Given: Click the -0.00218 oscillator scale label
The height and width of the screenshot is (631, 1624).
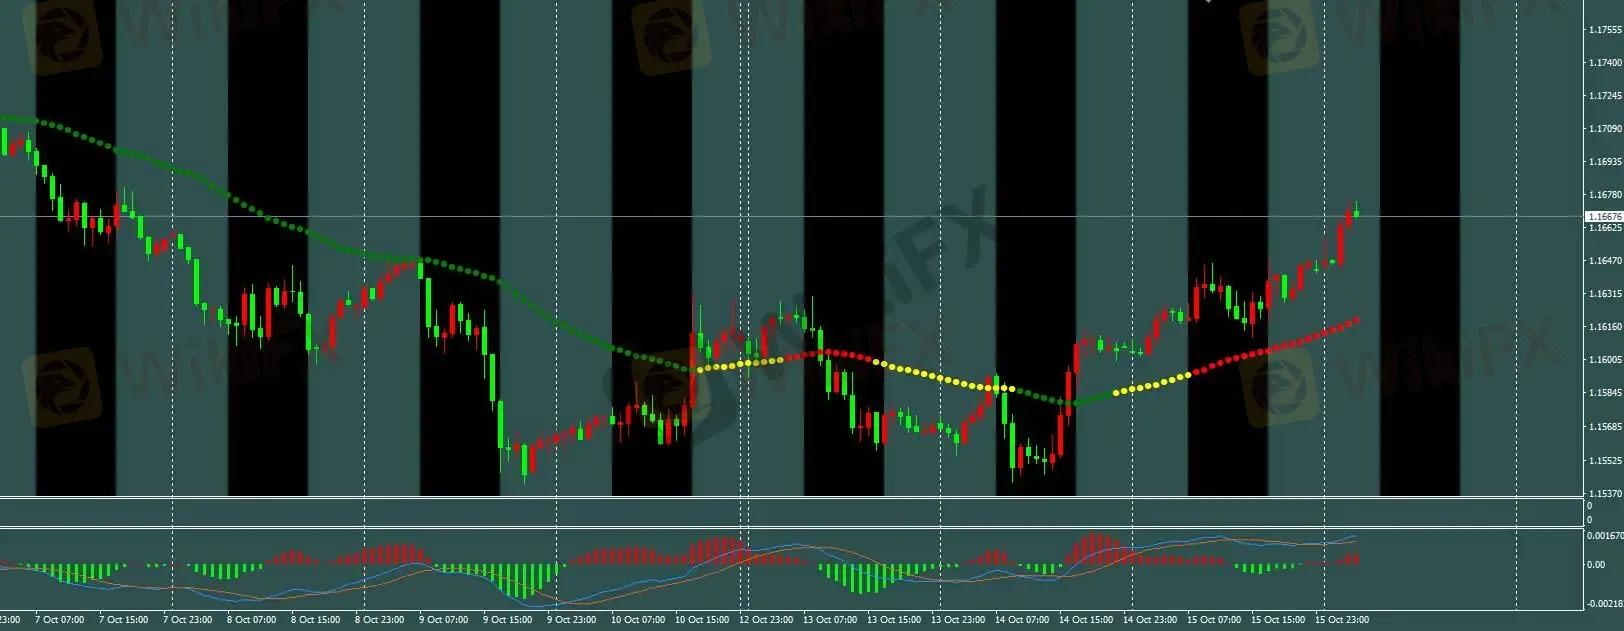Looking at the screenshot, I should [1605, 604].
